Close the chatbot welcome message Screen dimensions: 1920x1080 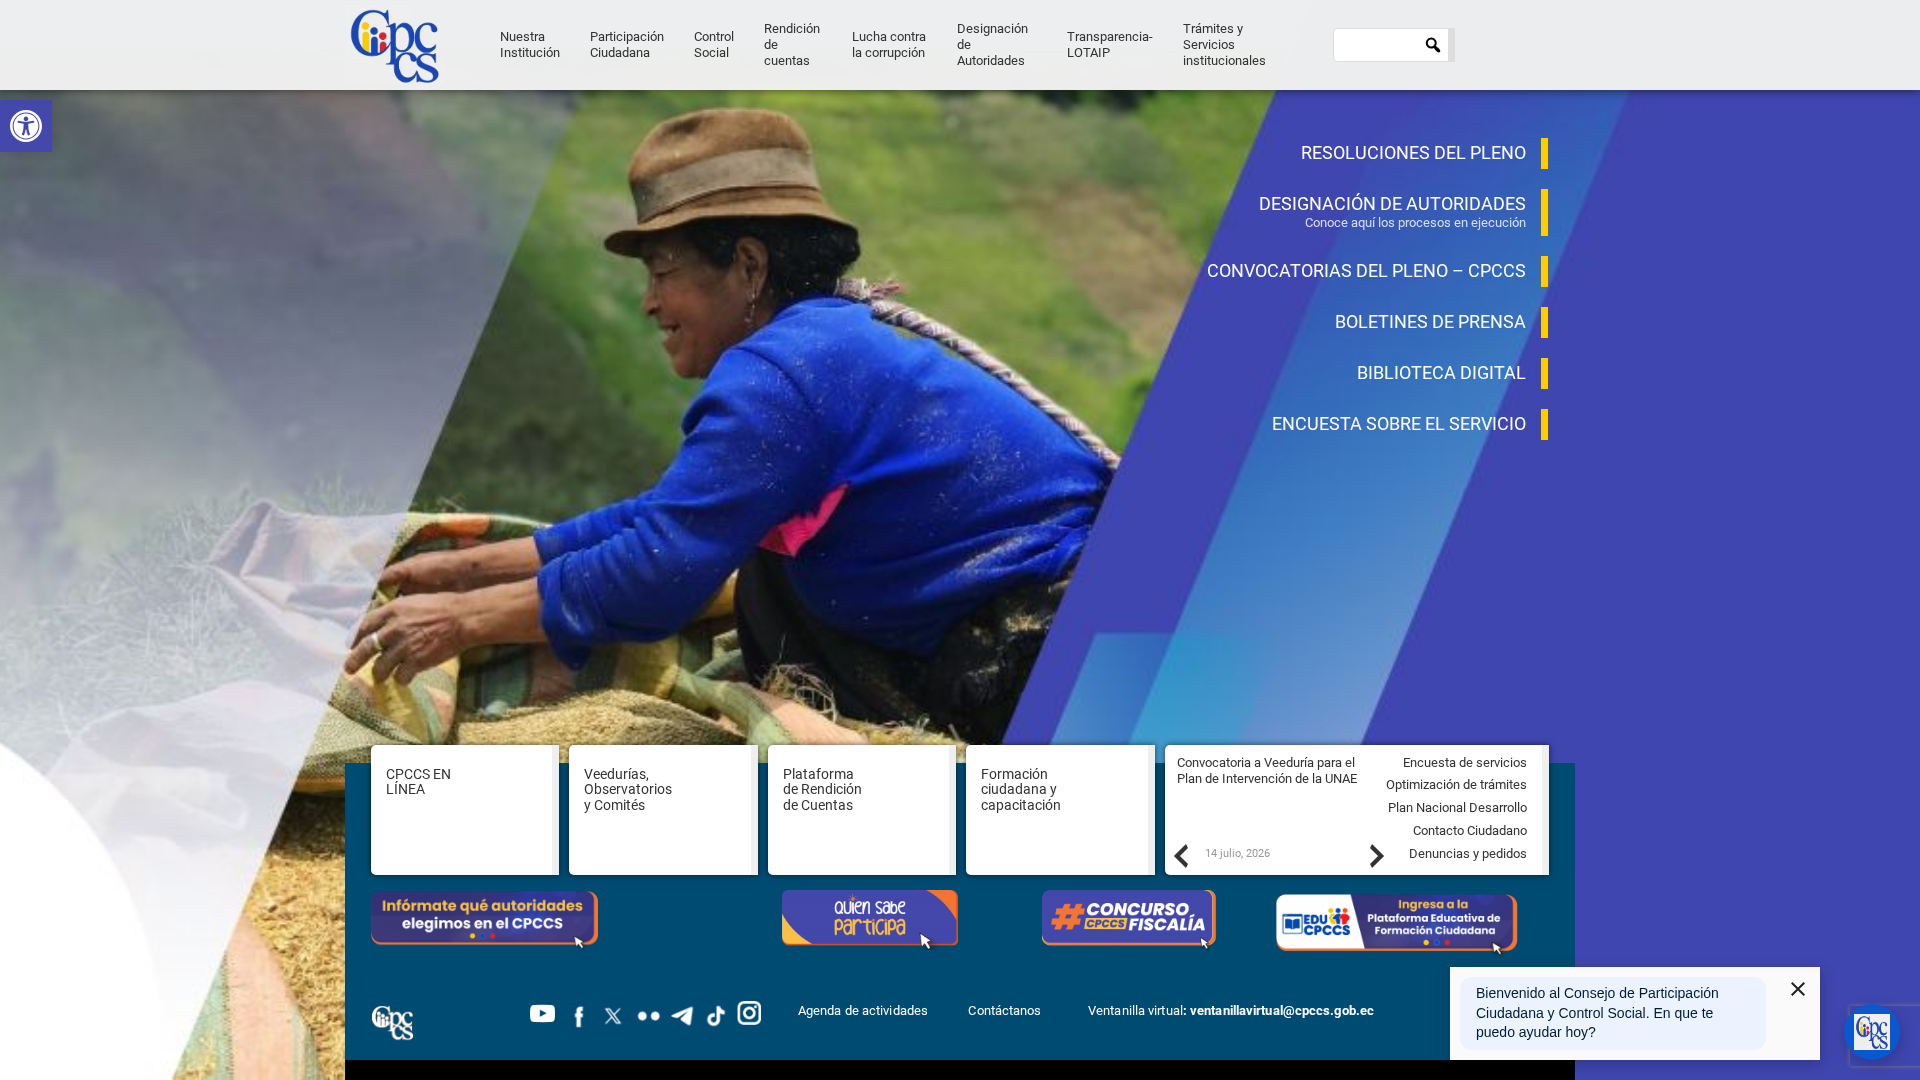coord(1798,989)
